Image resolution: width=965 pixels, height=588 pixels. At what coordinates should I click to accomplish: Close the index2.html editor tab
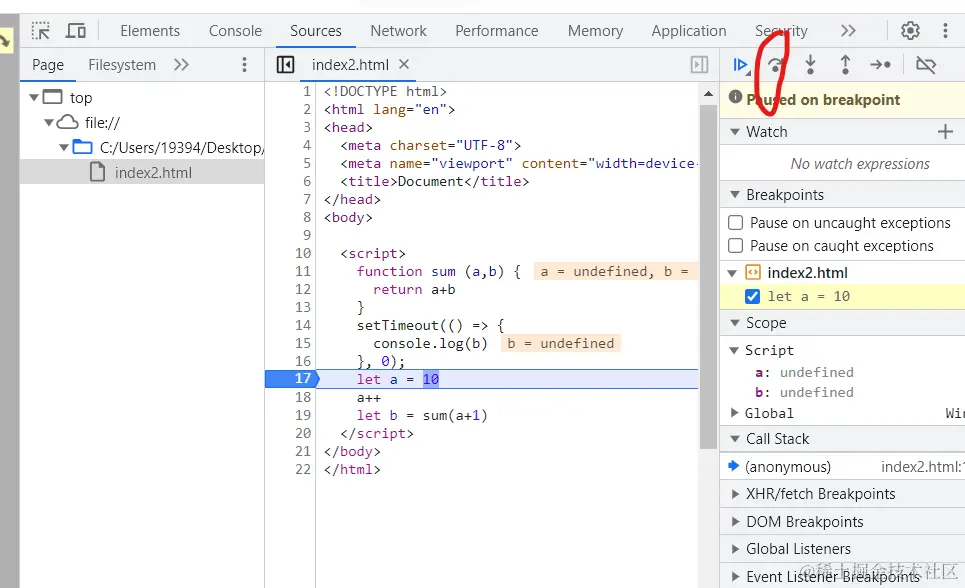point(404,64)
